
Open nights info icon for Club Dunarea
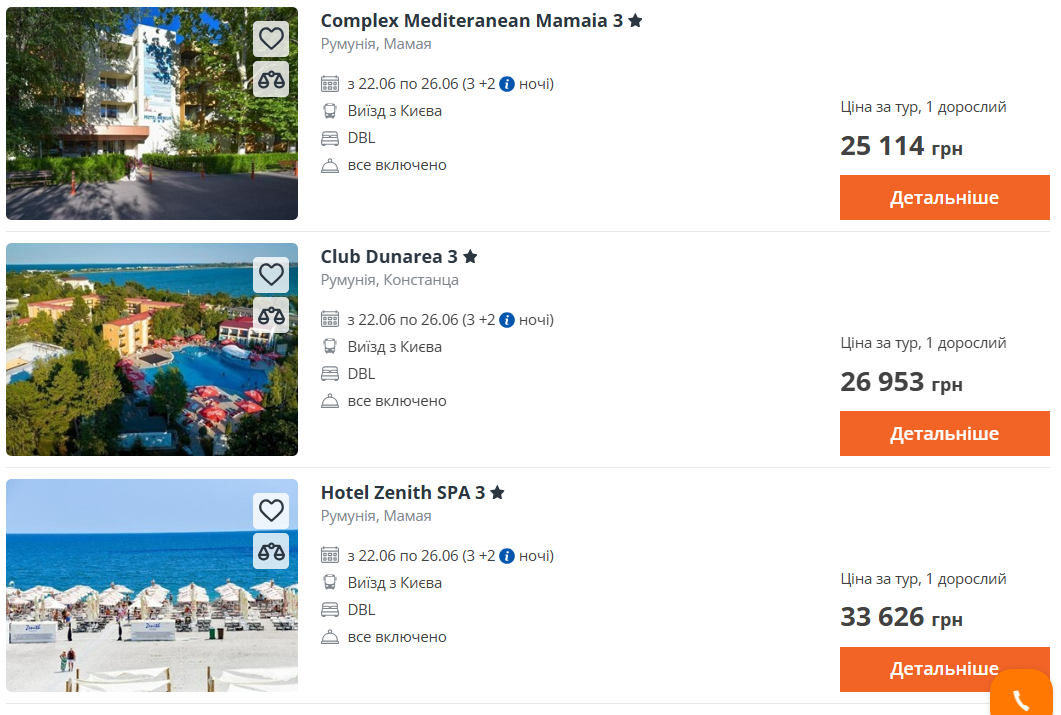(507, 320)
